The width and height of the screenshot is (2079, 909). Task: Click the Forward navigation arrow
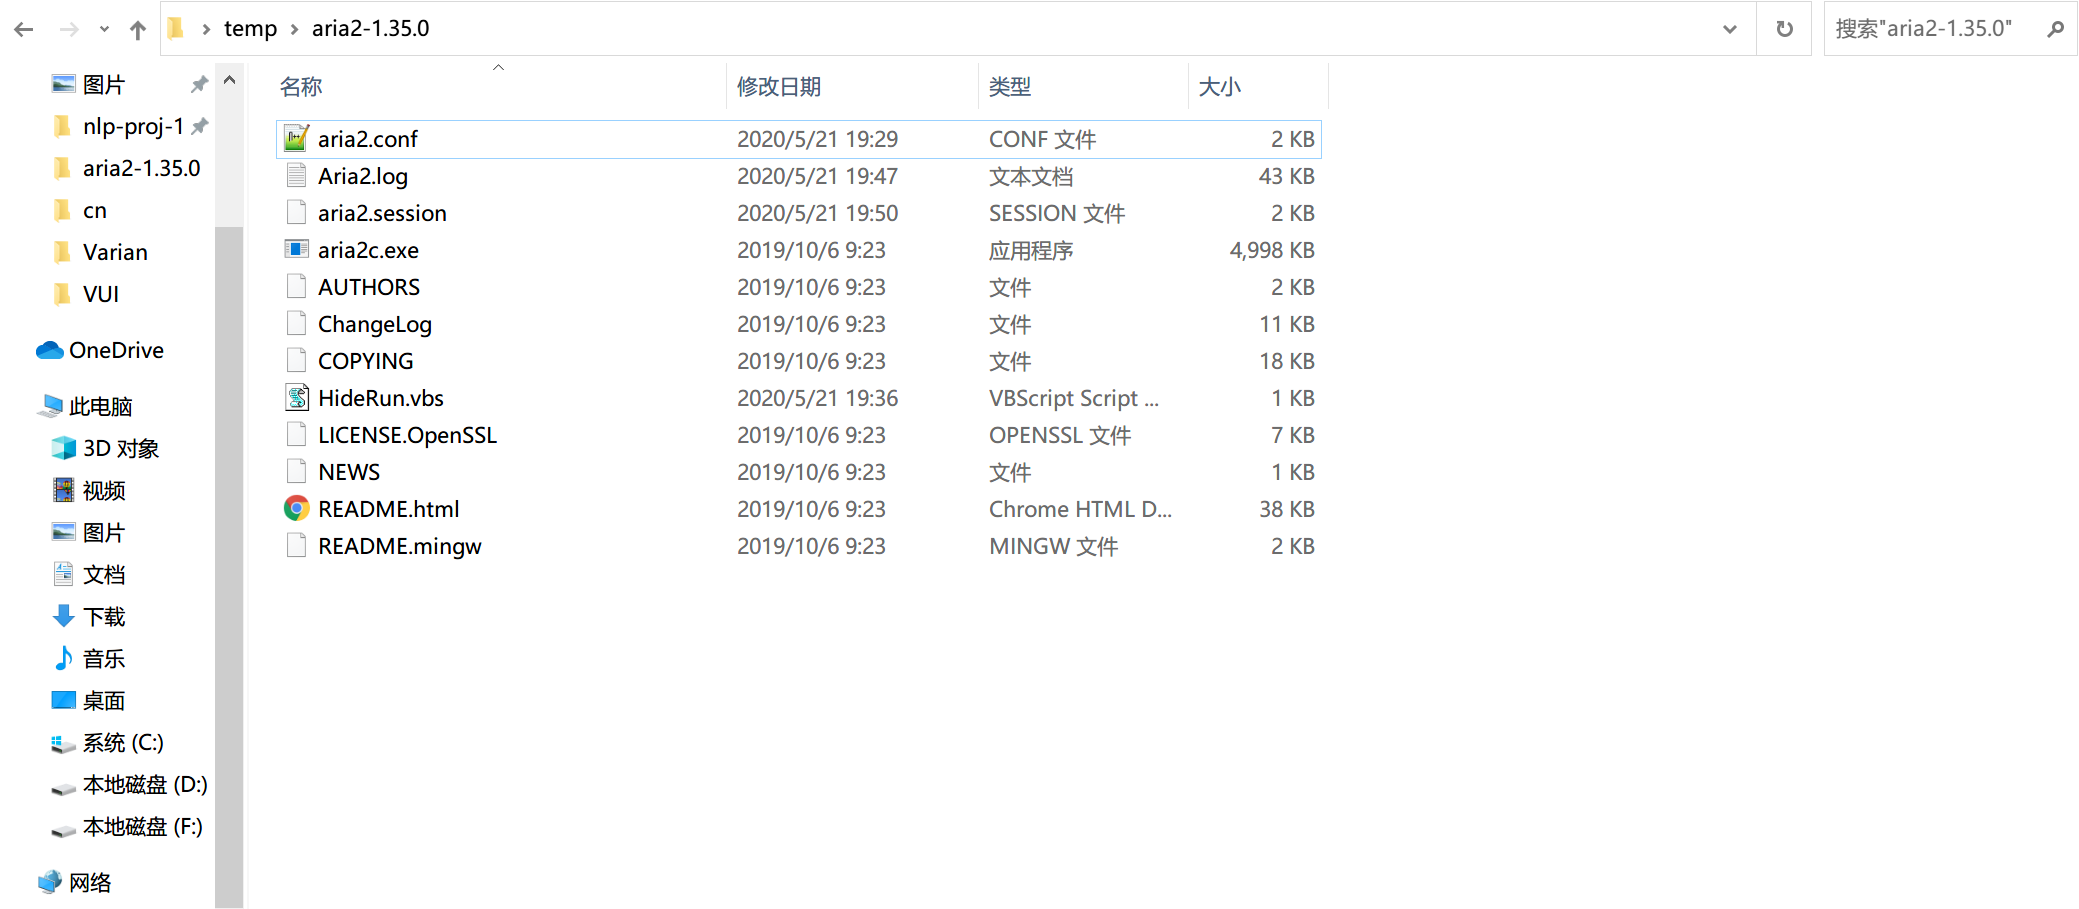click(69, 29)
